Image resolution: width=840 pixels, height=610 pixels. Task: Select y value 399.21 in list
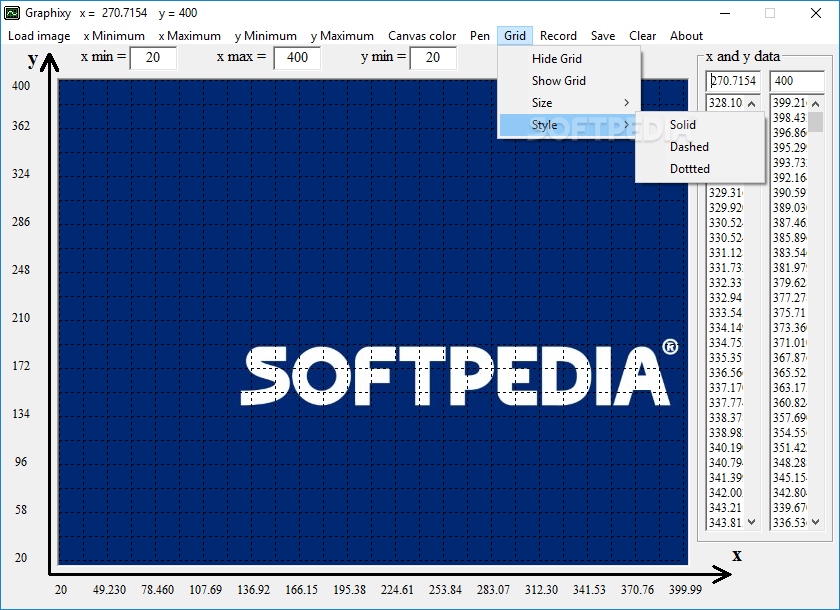tap(790, 103)
